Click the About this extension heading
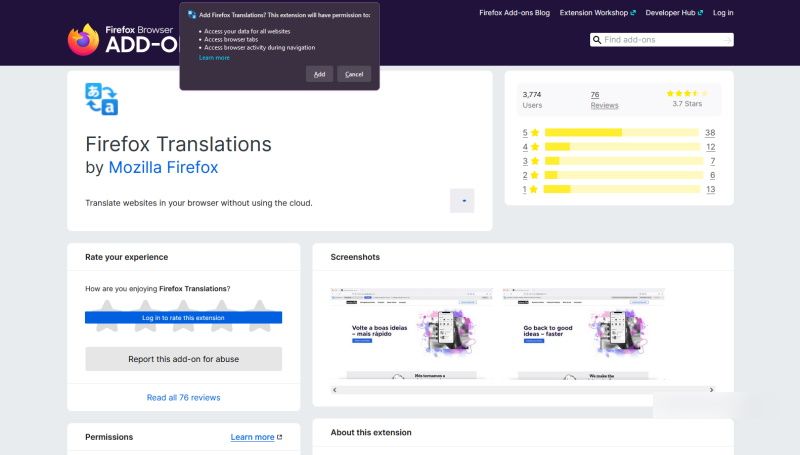This screenshot has width=800, height=455. point(371,433)
